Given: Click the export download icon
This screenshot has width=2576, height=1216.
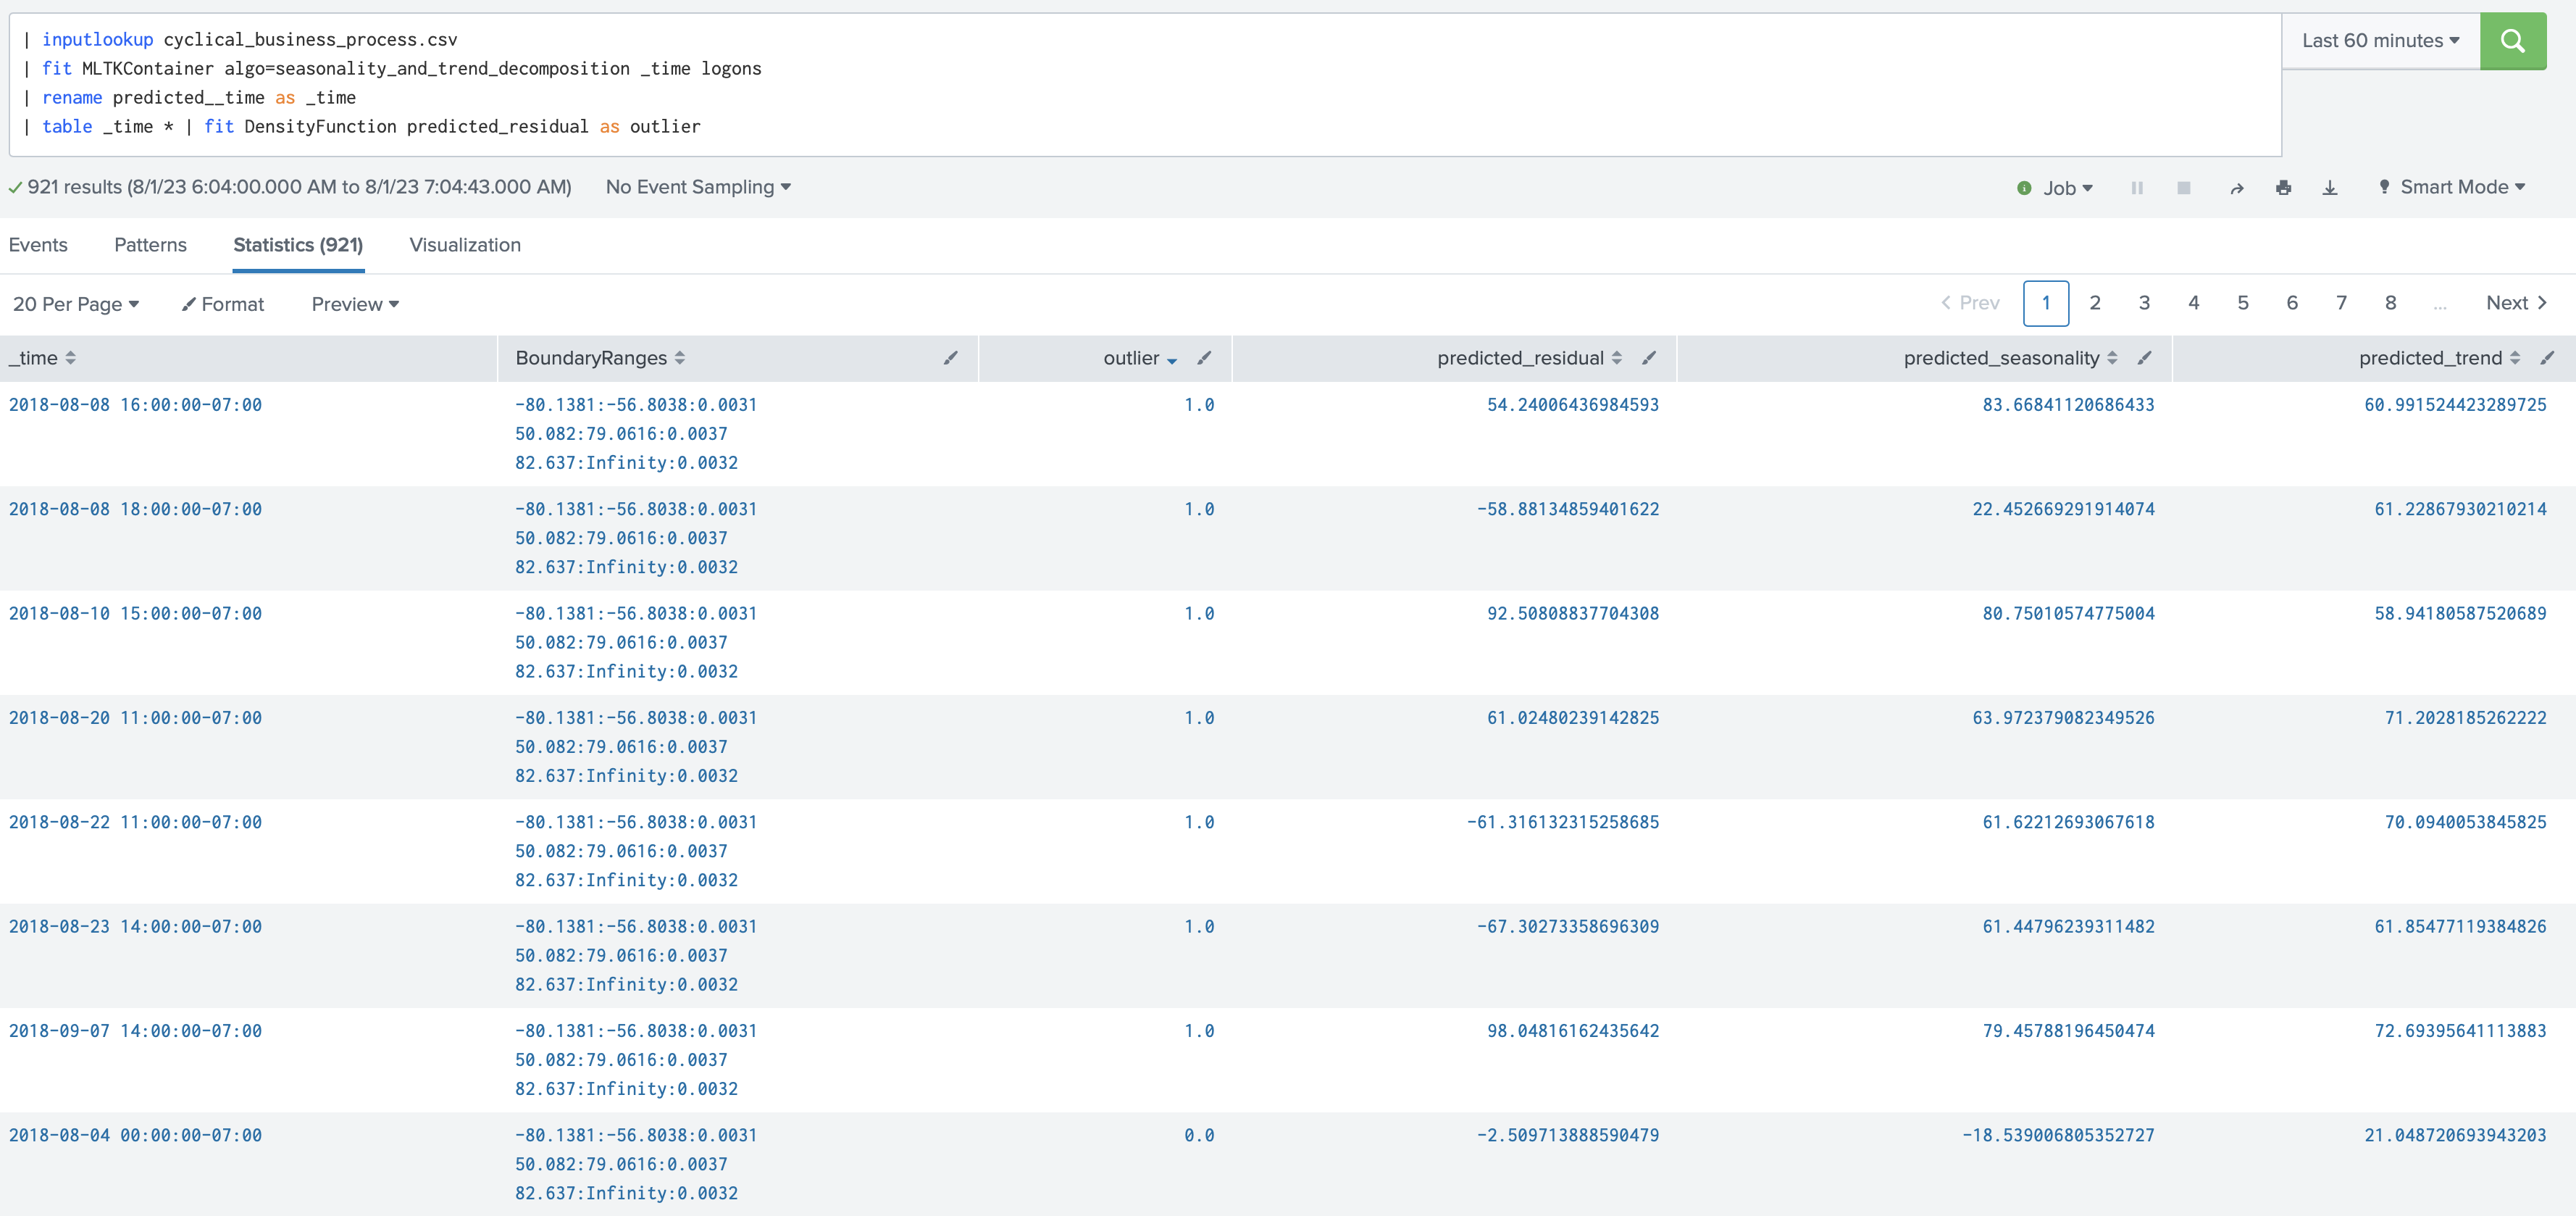Looking at the screenshot, I should pyautogui.click(x=2329, y=188).
